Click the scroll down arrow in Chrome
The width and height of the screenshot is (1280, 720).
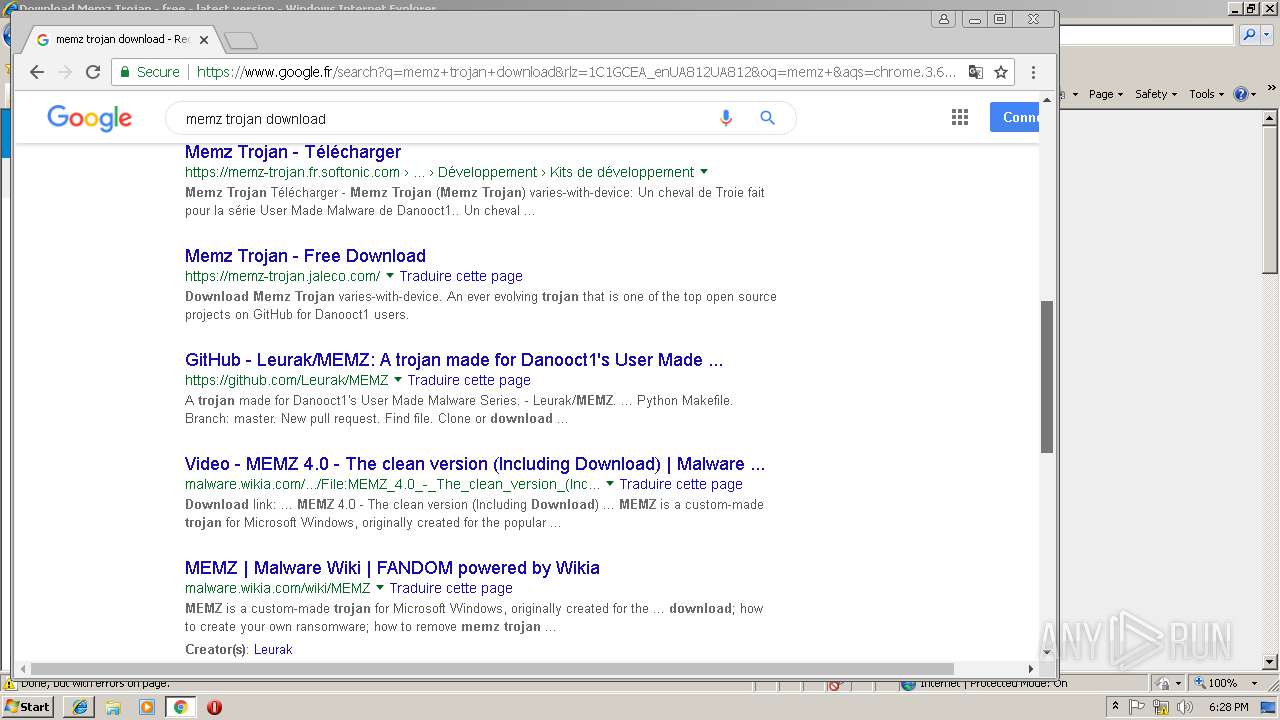click(1047, 652)
